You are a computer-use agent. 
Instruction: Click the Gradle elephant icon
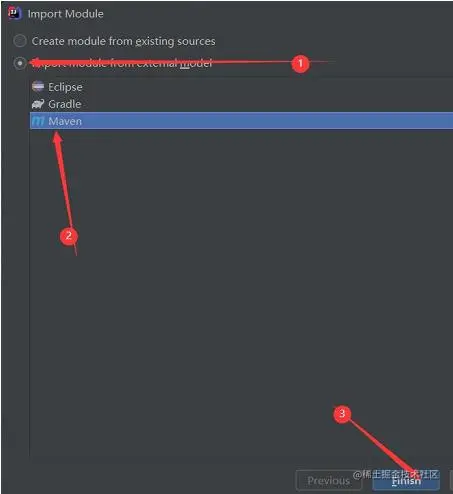38,104
